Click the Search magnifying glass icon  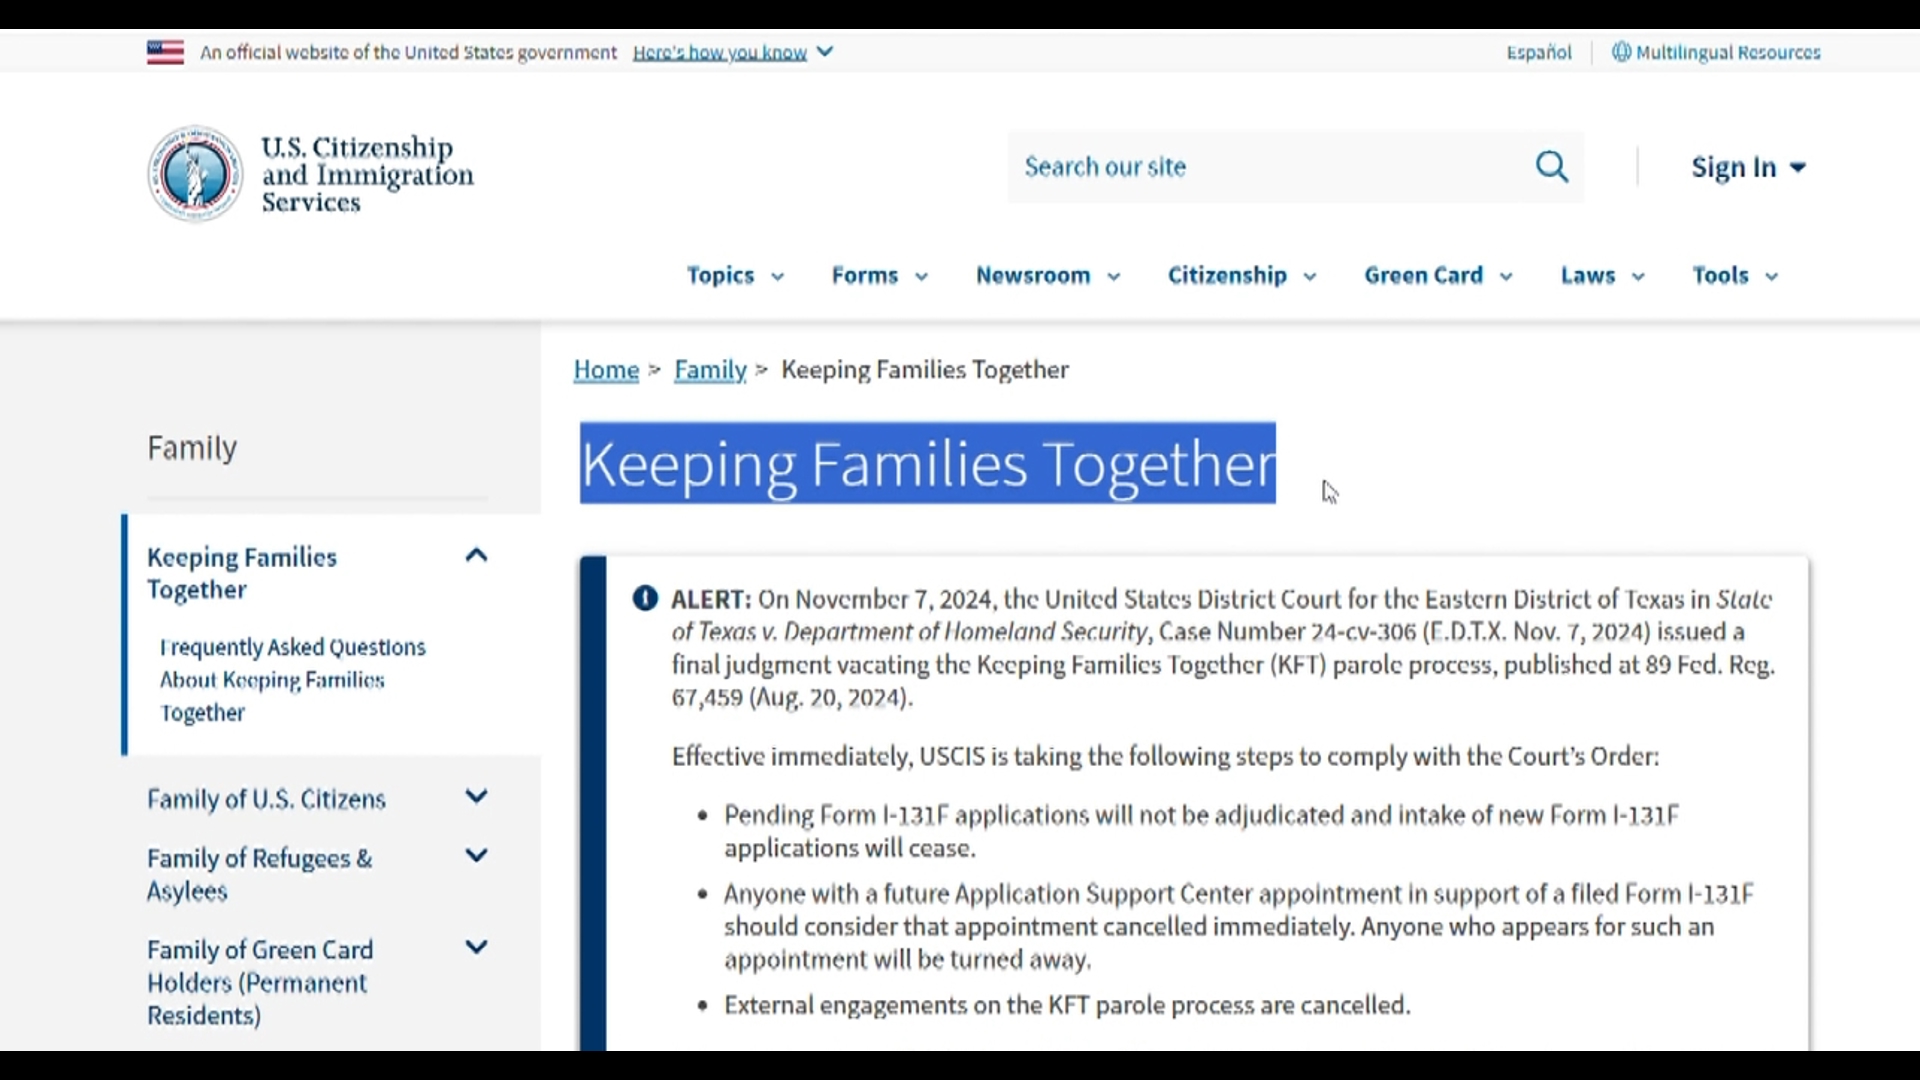click(1551, 166)
